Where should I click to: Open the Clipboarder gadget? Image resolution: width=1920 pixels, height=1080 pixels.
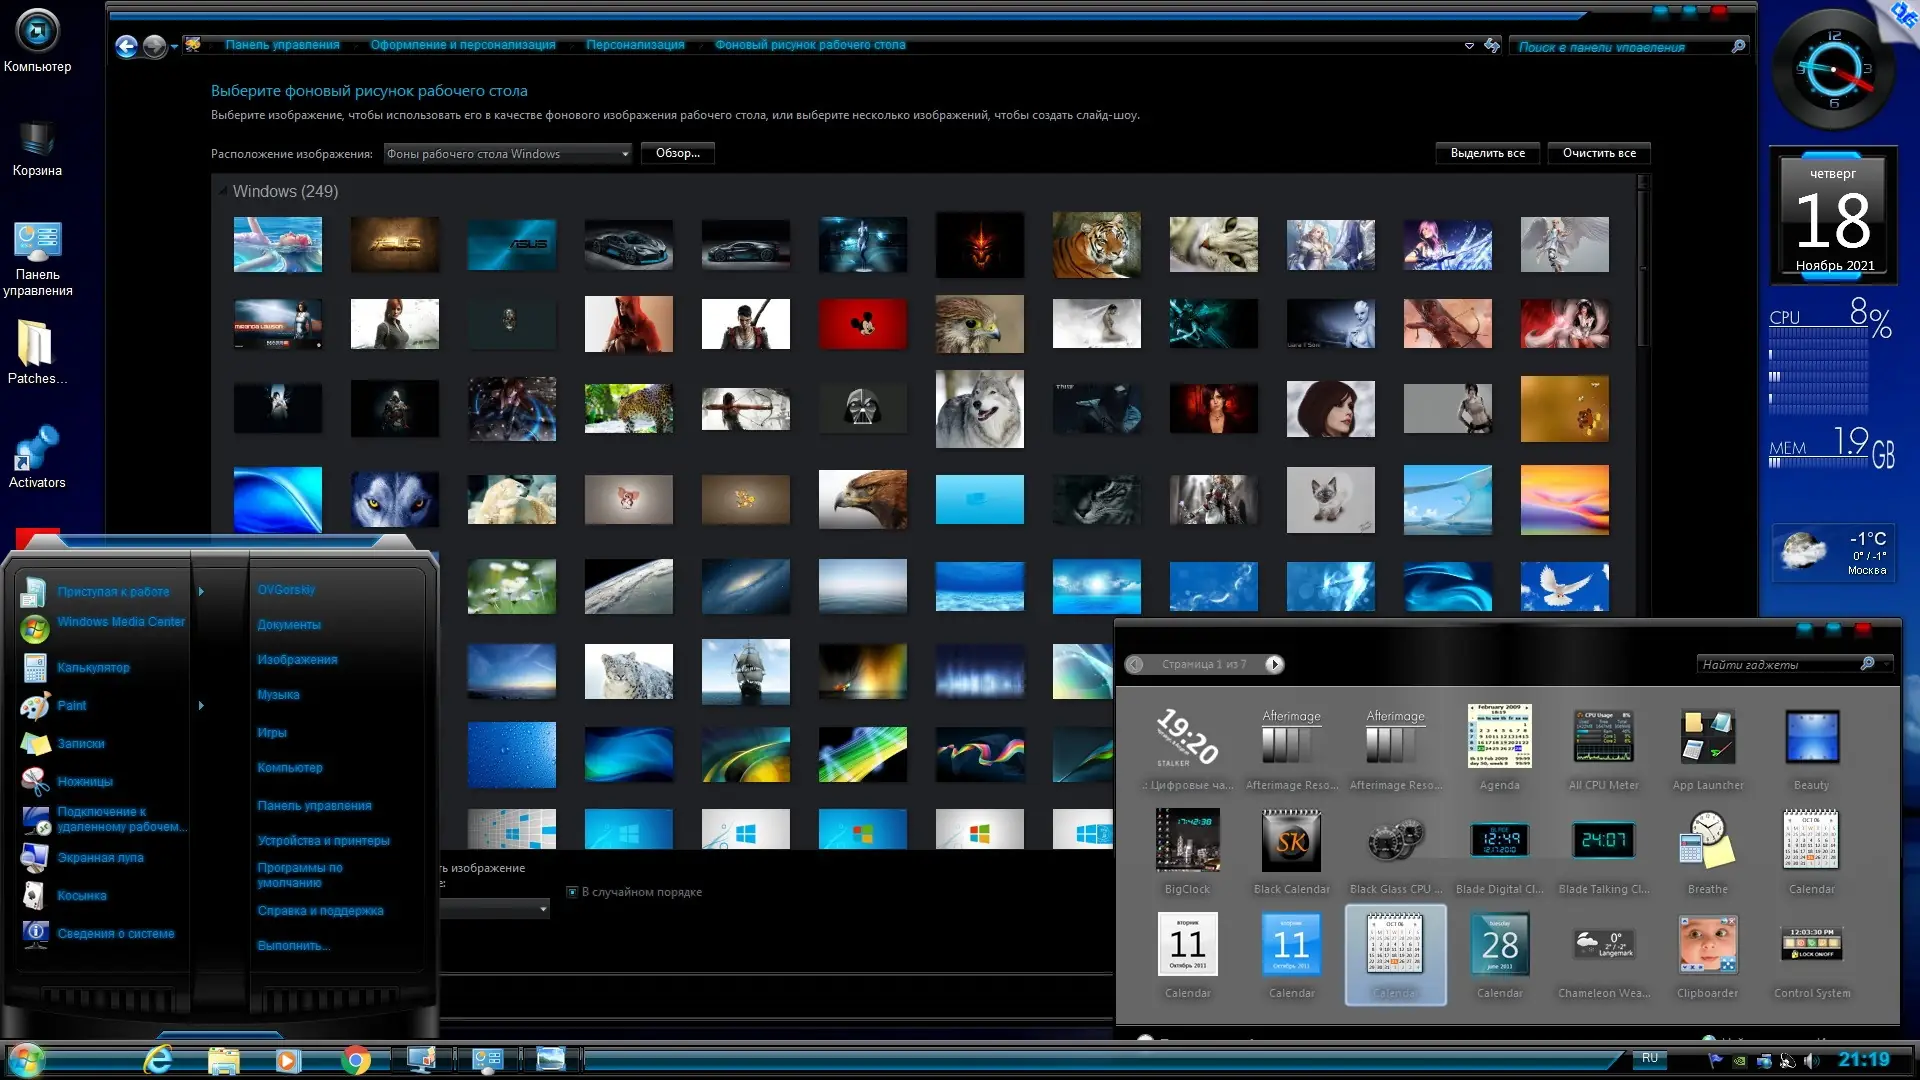[1707, 945]
